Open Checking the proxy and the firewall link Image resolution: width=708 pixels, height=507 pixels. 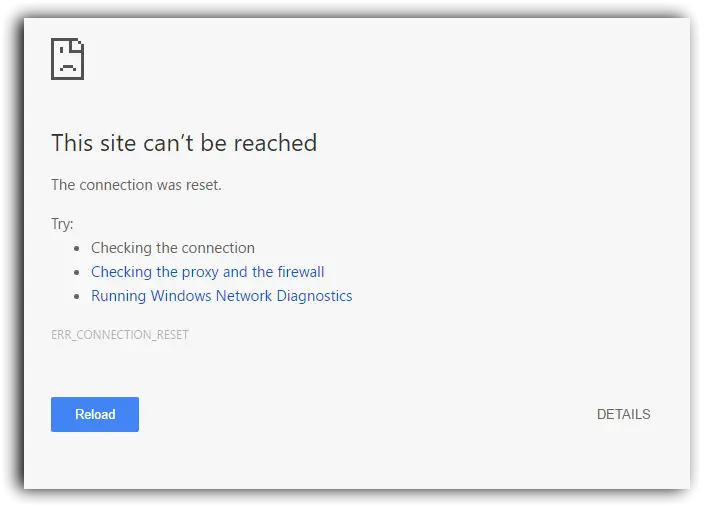tap(208, 272)
